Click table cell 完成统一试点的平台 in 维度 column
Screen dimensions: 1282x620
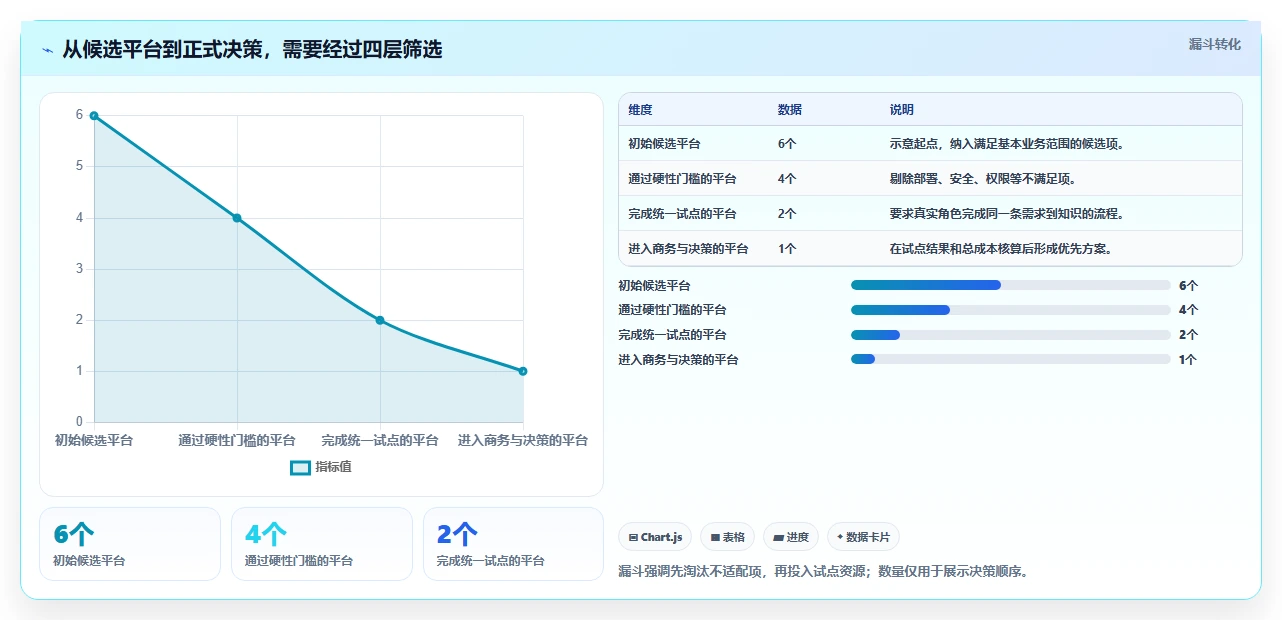click(x=682, y=214)
